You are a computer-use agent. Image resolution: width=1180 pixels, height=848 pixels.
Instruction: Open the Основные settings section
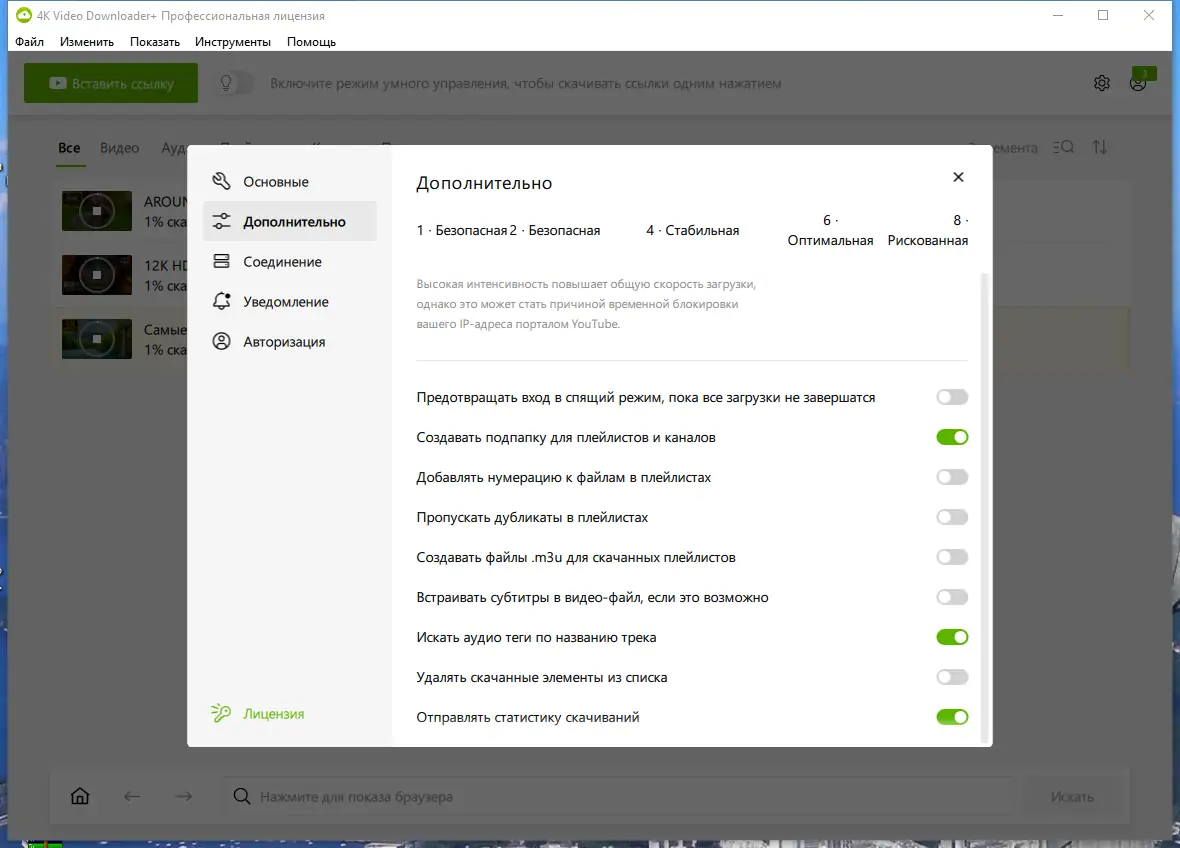click(276, 181)
